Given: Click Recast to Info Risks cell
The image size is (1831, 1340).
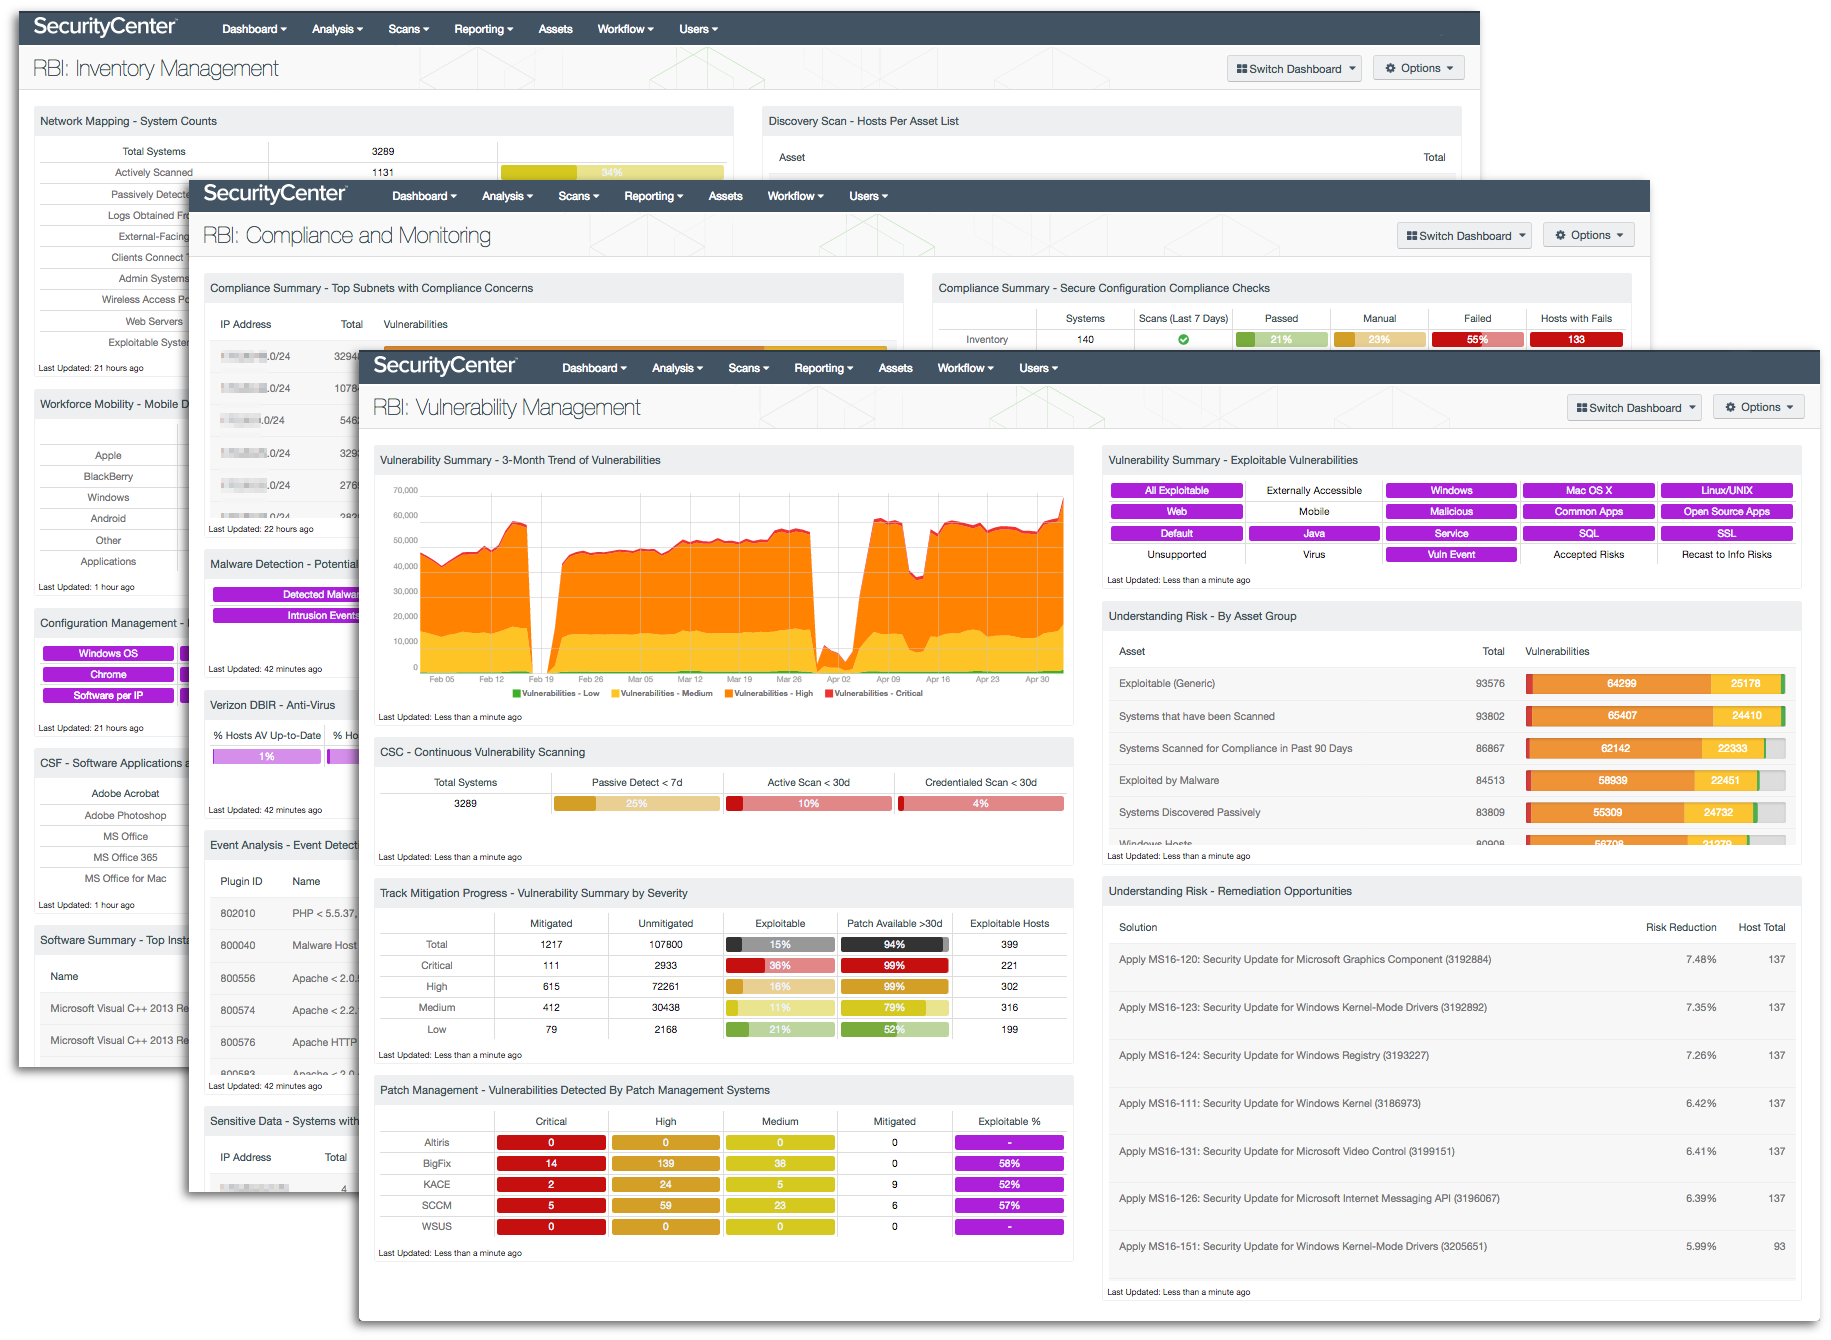Looking at the screenshot, I should (x=1727, y=555).
